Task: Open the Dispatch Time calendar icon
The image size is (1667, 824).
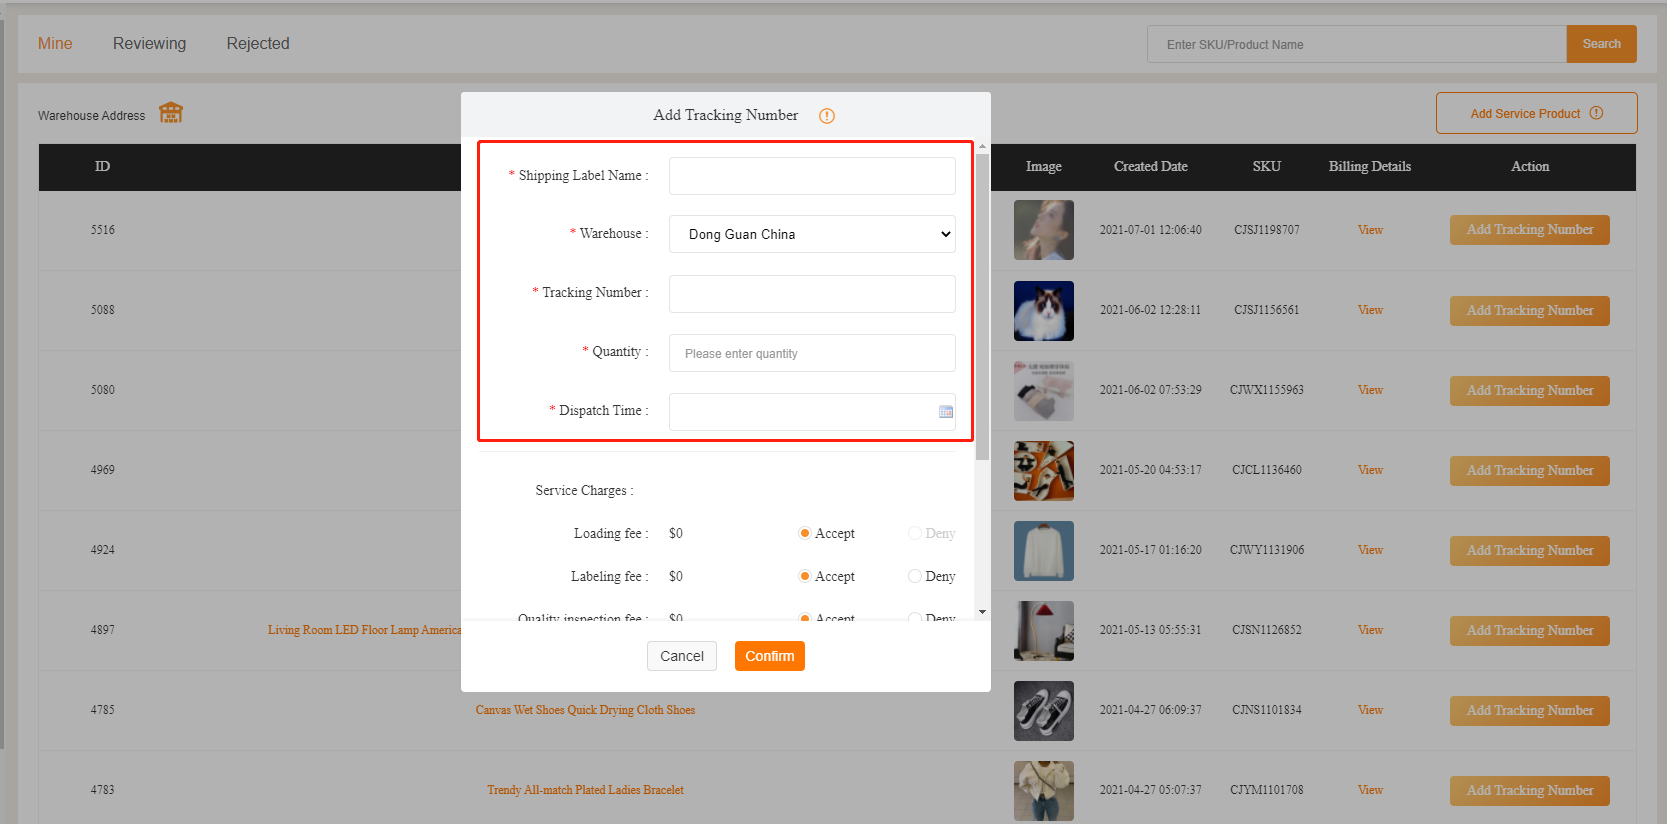Action: (945, 412)
